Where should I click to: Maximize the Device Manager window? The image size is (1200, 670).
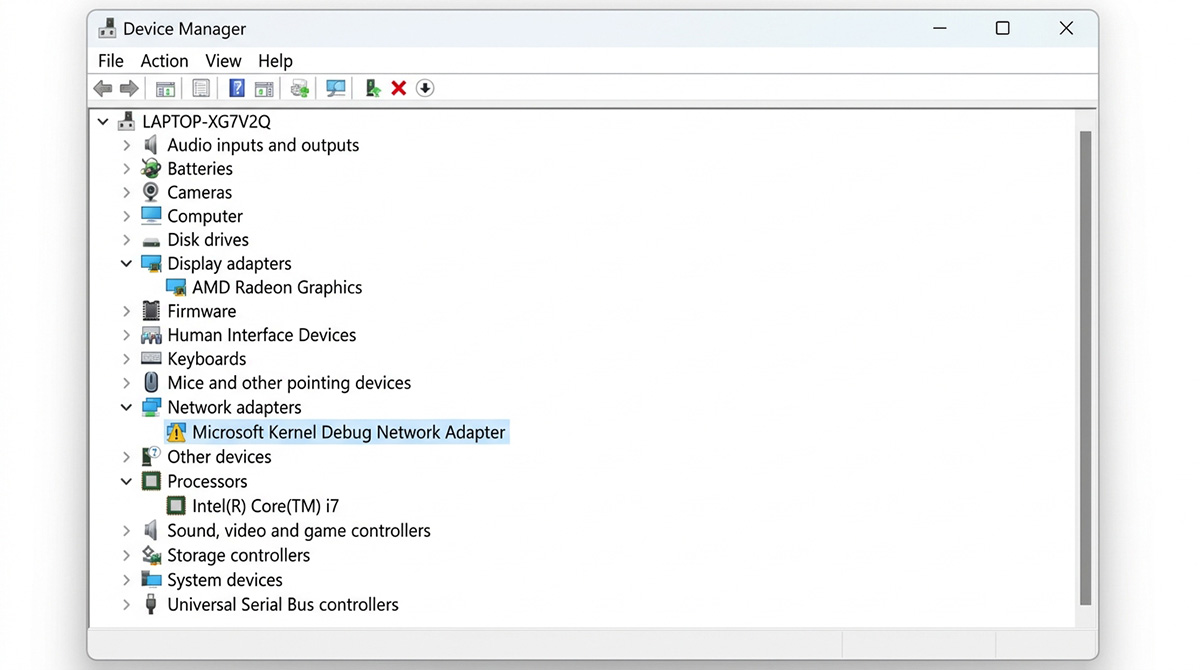tap(1002, 29)
